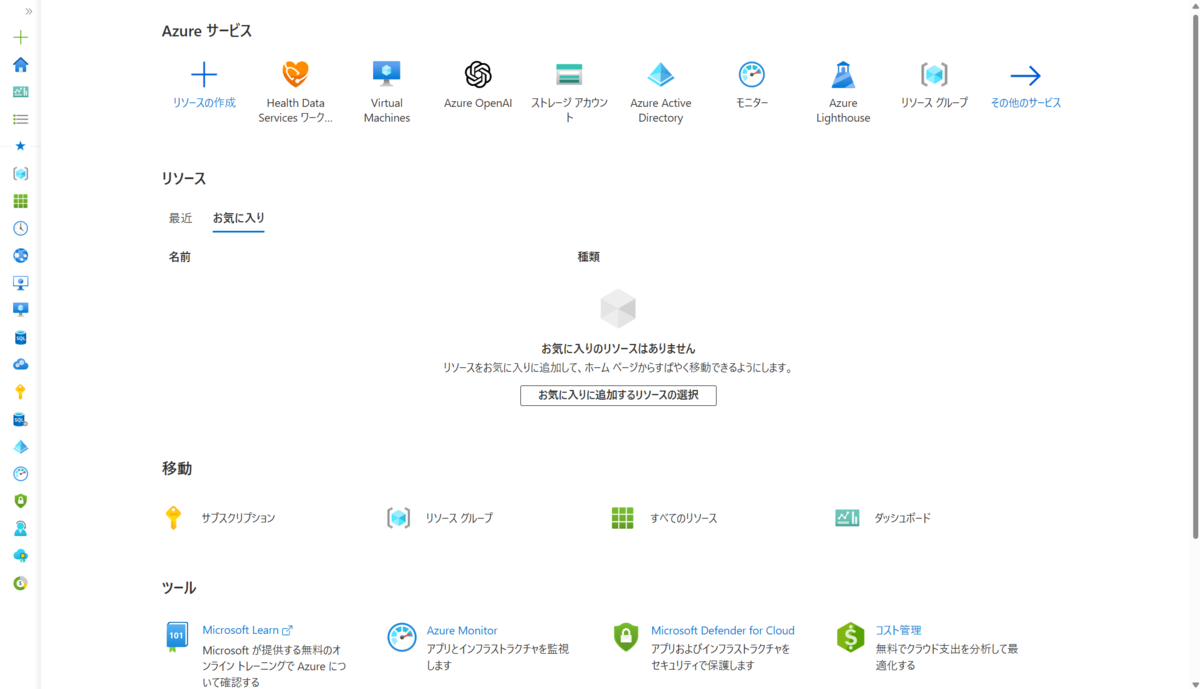The height and width of the screenshot is (689, 1200).
Task: Open the dashboard chart icon in the sidebar
Action: click(x=20, y=92)
